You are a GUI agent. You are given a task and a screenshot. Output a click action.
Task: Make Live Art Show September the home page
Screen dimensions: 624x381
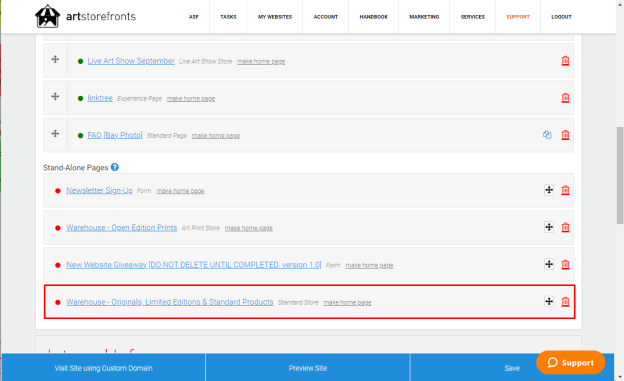(x=261, y=61)
